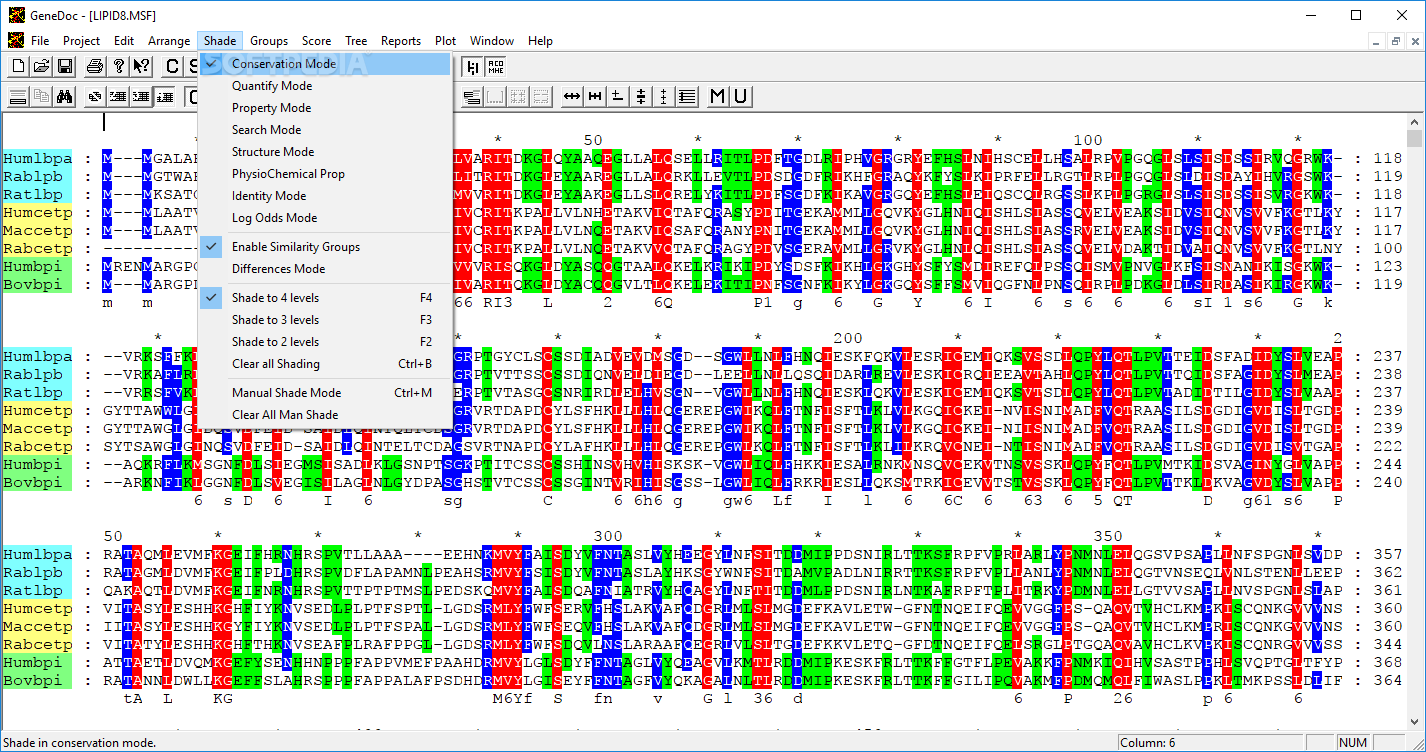Click the icon right of the double-arrow icon

(595, 97)
